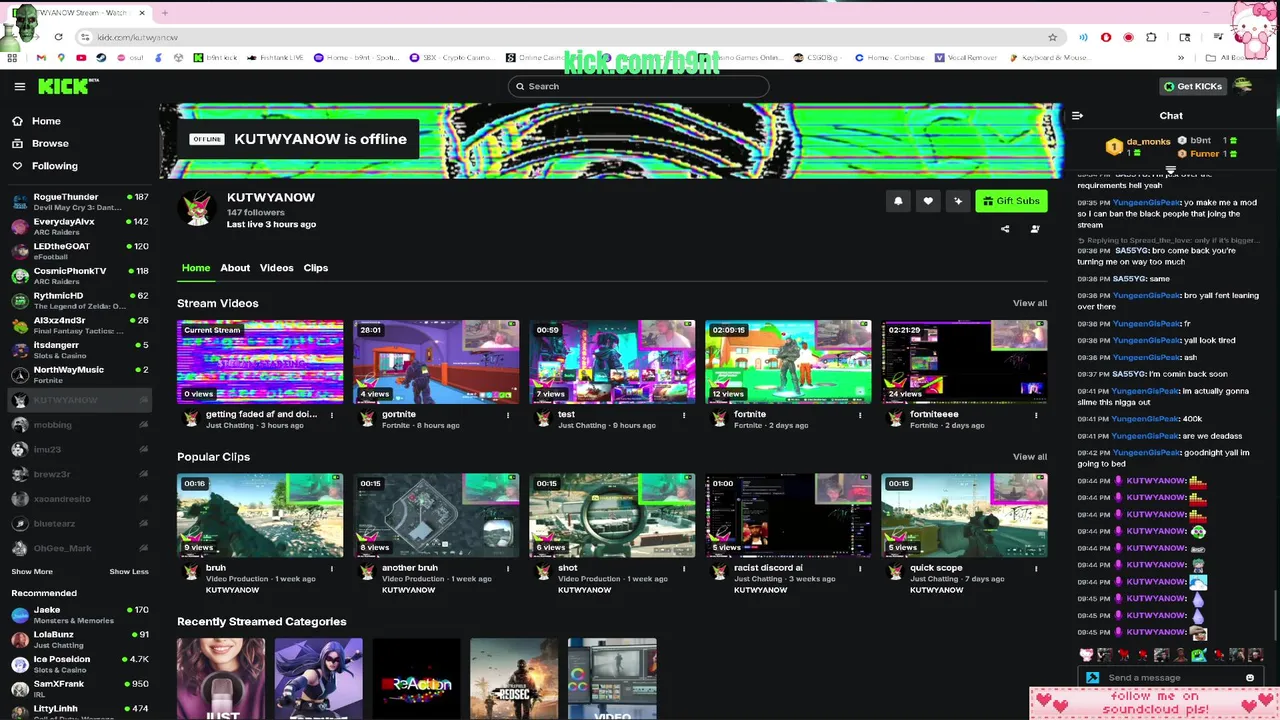The width and height of the screenshot is (1280, 720).
Task: Open the three-dot menu for bruh clip
Action: pos(332,569)
